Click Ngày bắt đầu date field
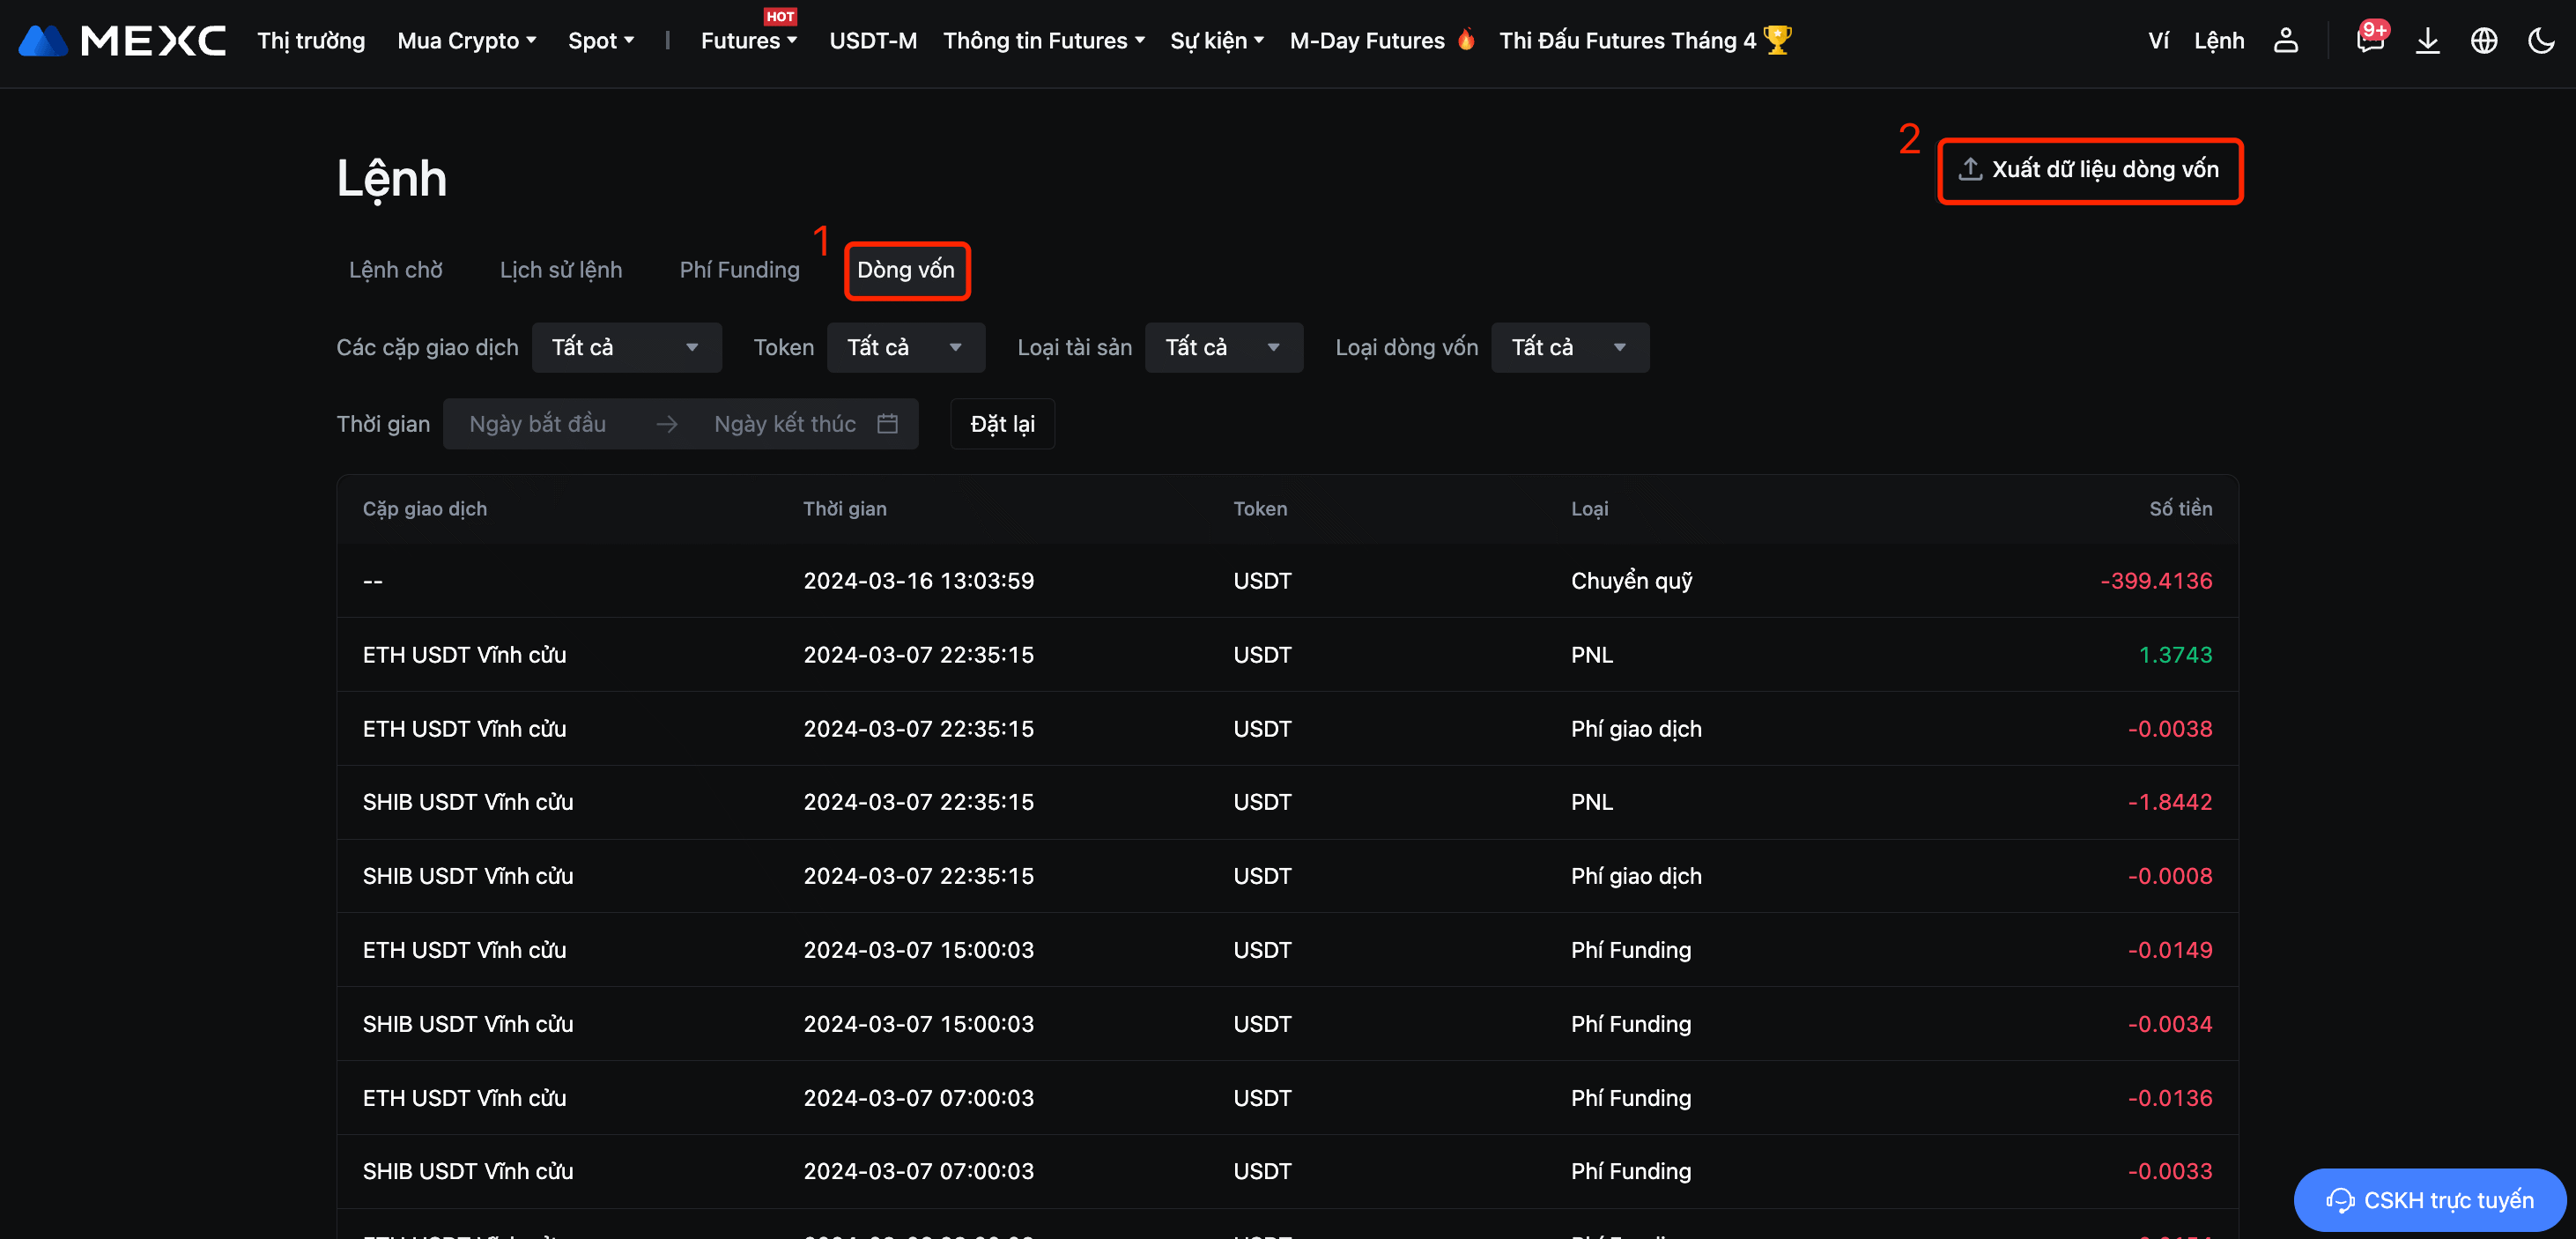Screen dimensions: 2576x1239 click(538, 424)
